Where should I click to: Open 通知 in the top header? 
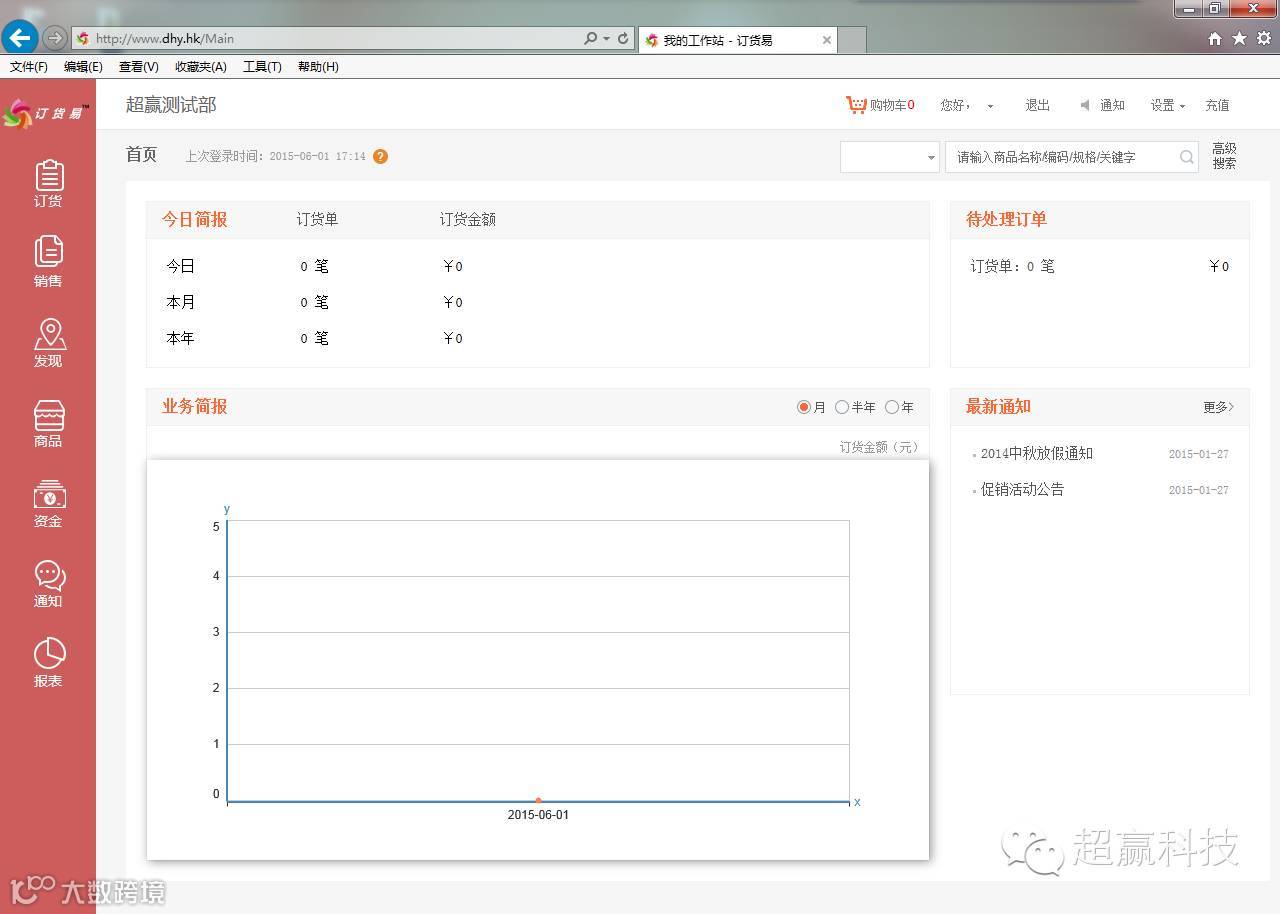pyautogui.click(x=1112, y=105)
